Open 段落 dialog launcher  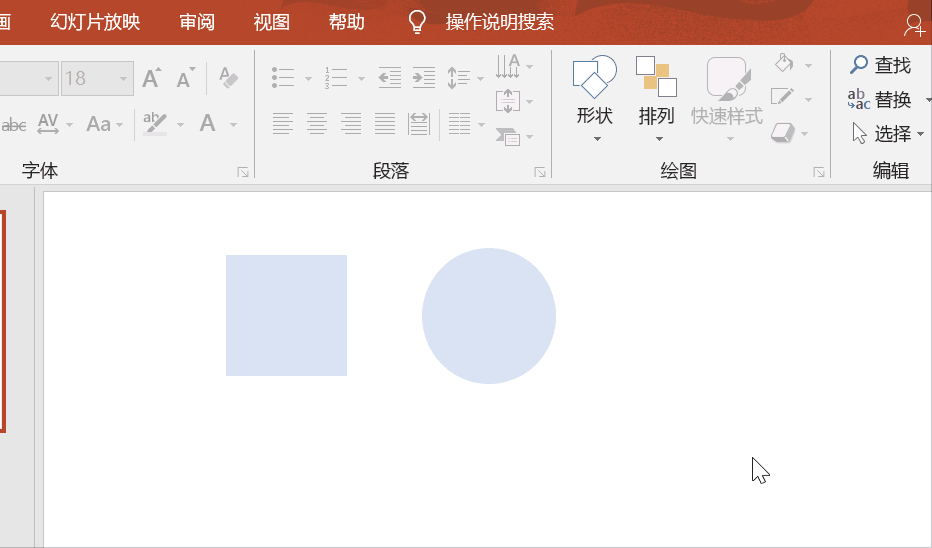(x=540, y=172)
